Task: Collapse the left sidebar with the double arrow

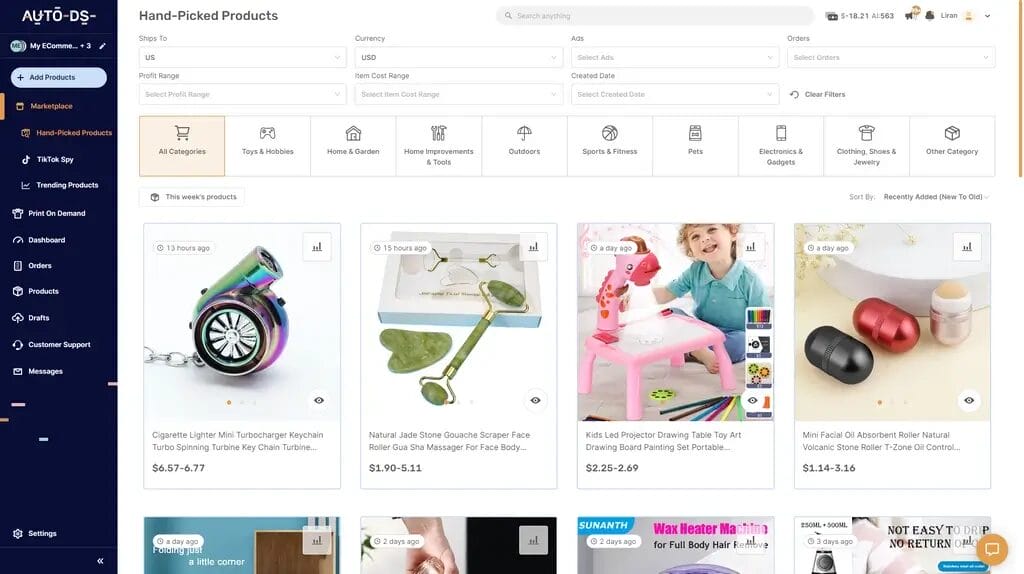Action: tap(100, 561)
